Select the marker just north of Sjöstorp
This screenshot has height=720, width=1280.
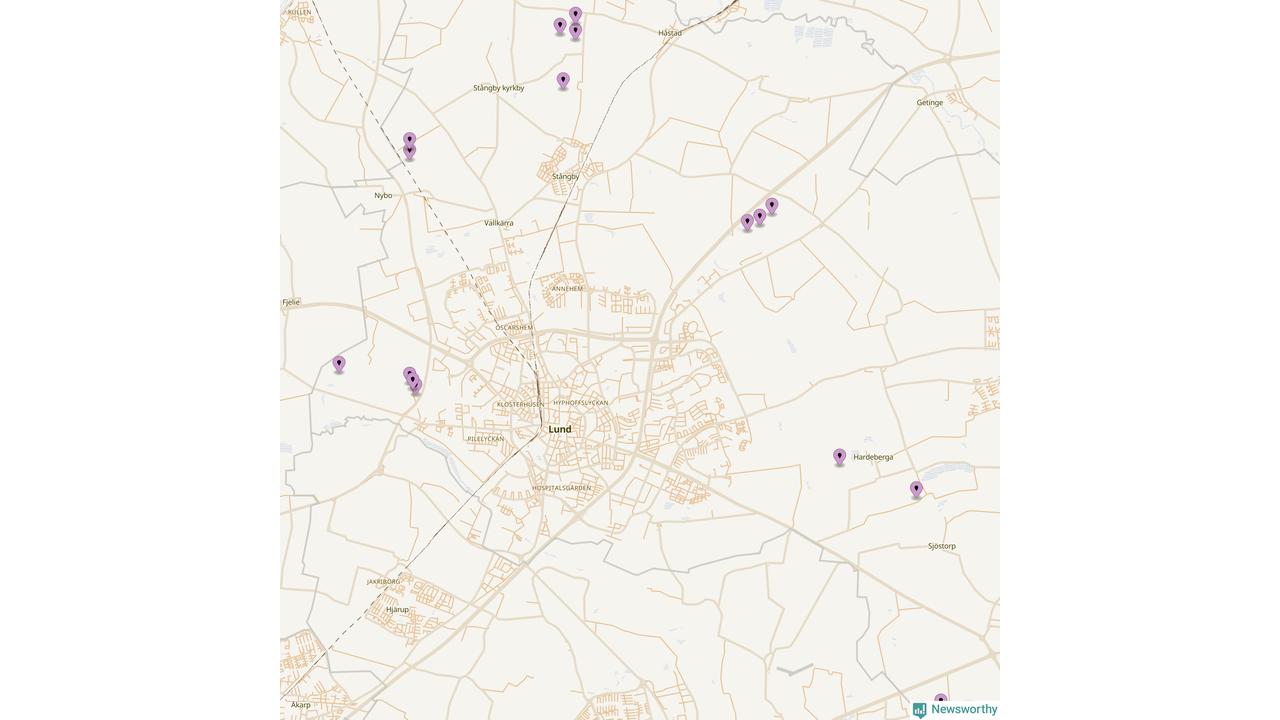pos(916,490)
